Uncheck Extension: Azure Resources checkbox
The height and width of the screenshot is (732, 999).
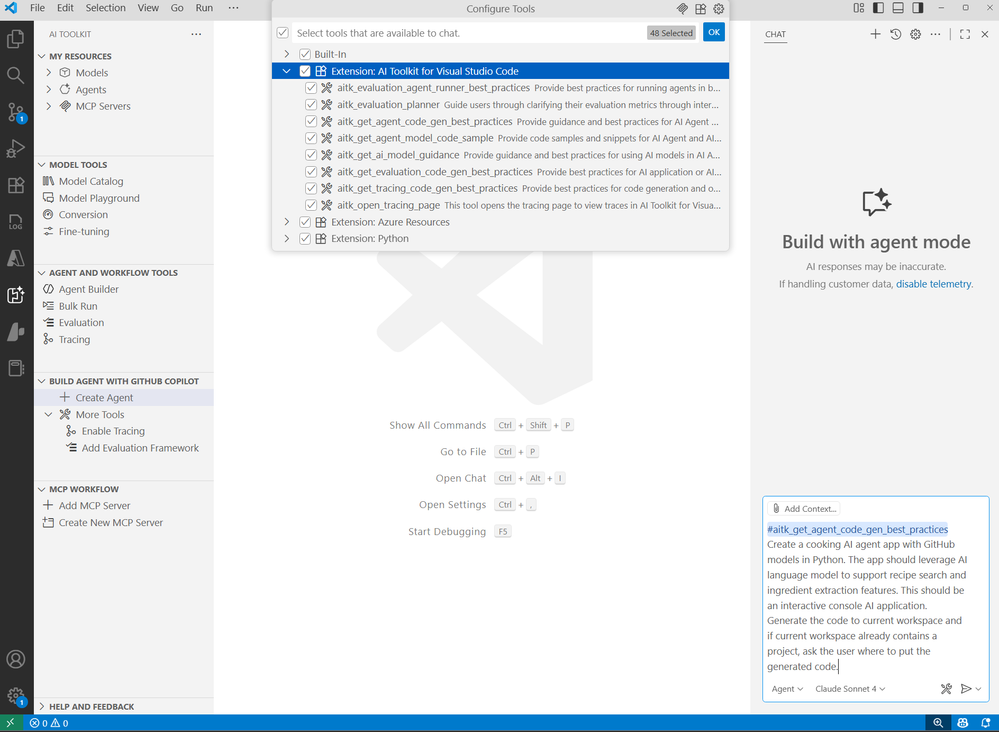[x=305, y=222]
